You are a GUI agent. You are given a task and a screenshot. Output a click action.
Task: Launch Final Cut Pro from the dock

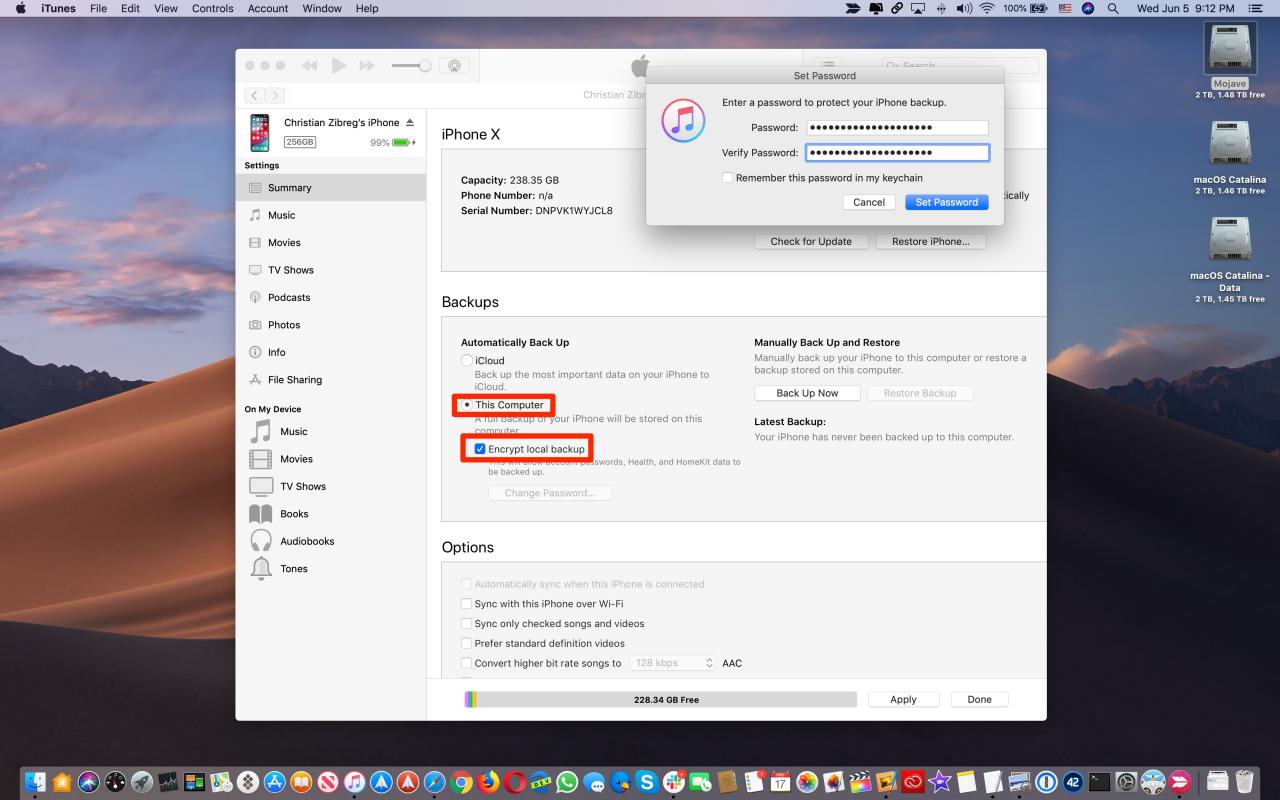click(x=860, y=782)
